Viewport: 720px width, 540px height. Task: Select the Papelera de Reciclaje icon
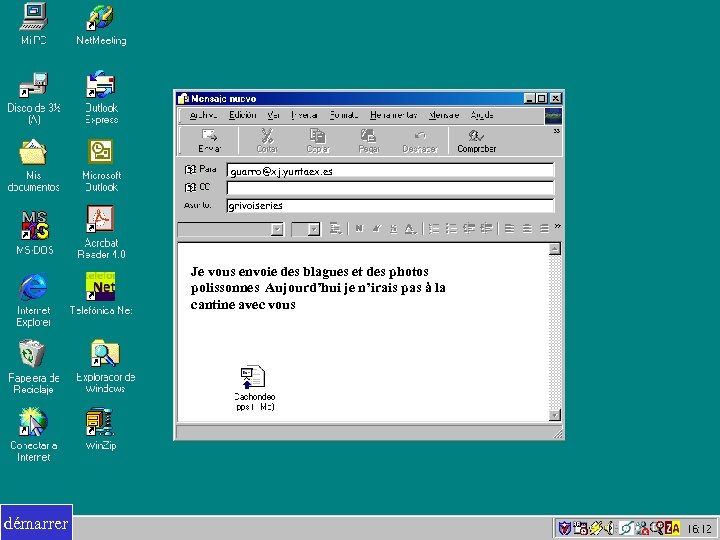[33, 367]
